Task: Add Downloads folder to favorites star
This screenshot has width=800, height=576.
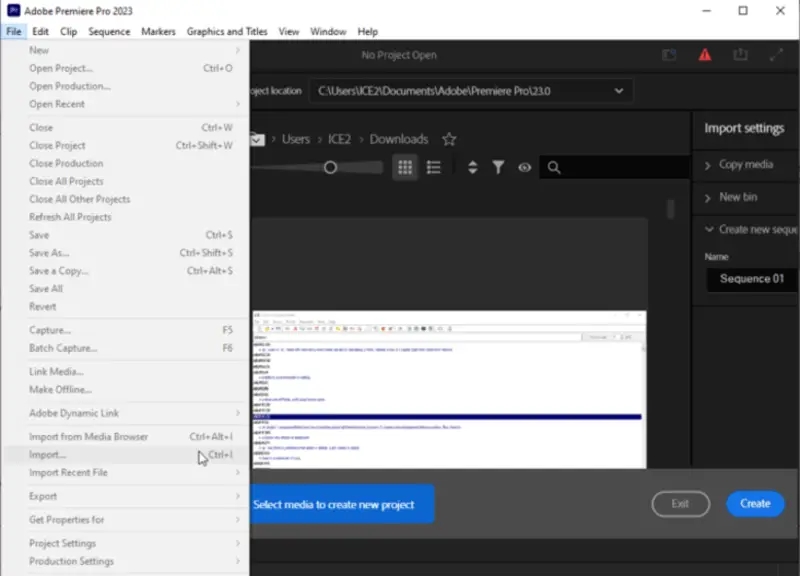Action: [449, 139]
